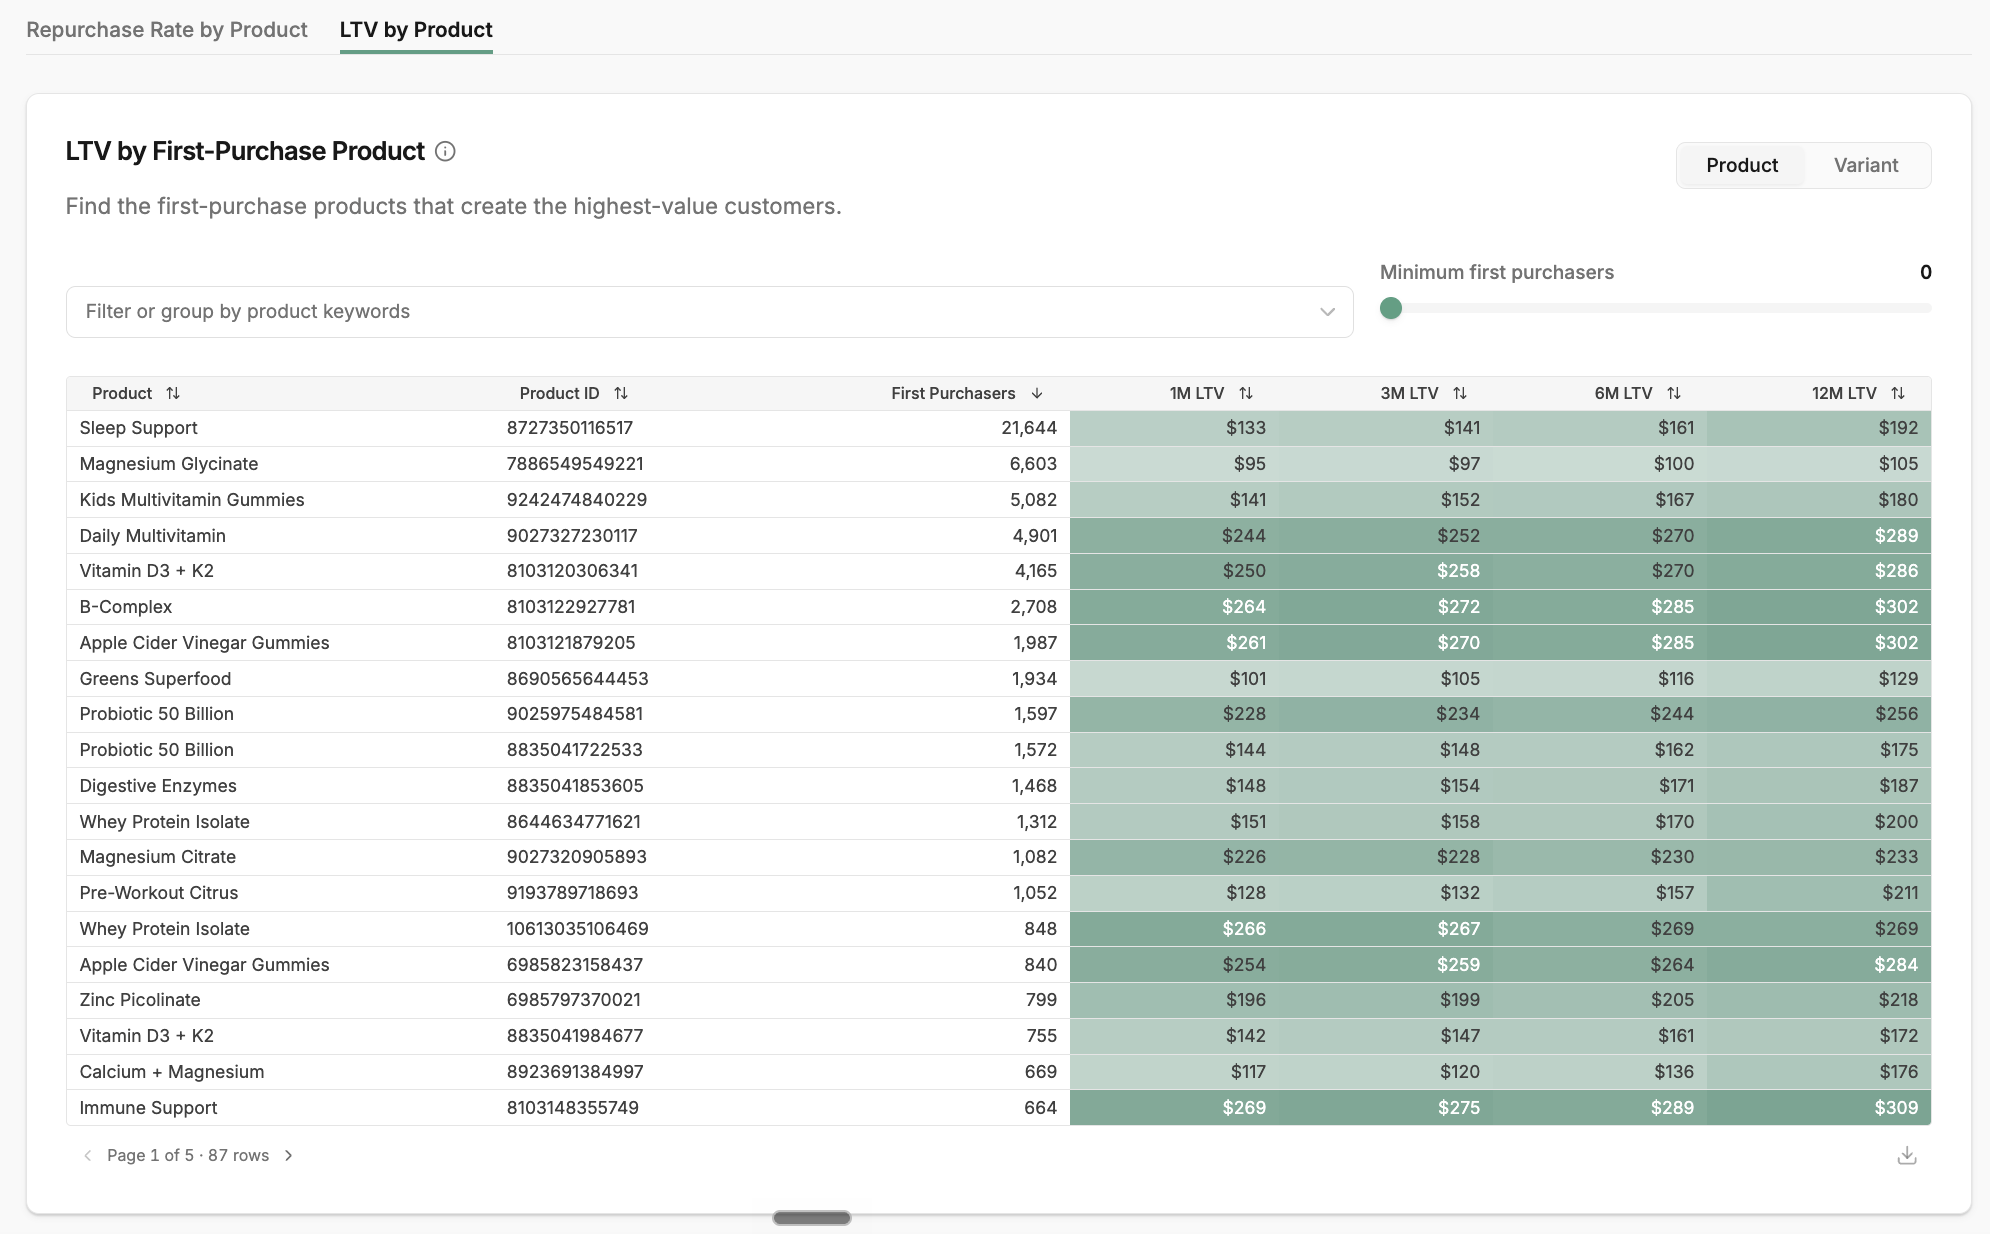The image size is (1990, 1234).
Task: Toggle First Purchasers descending sort arrow
Action: click(x=1037, y=393)
